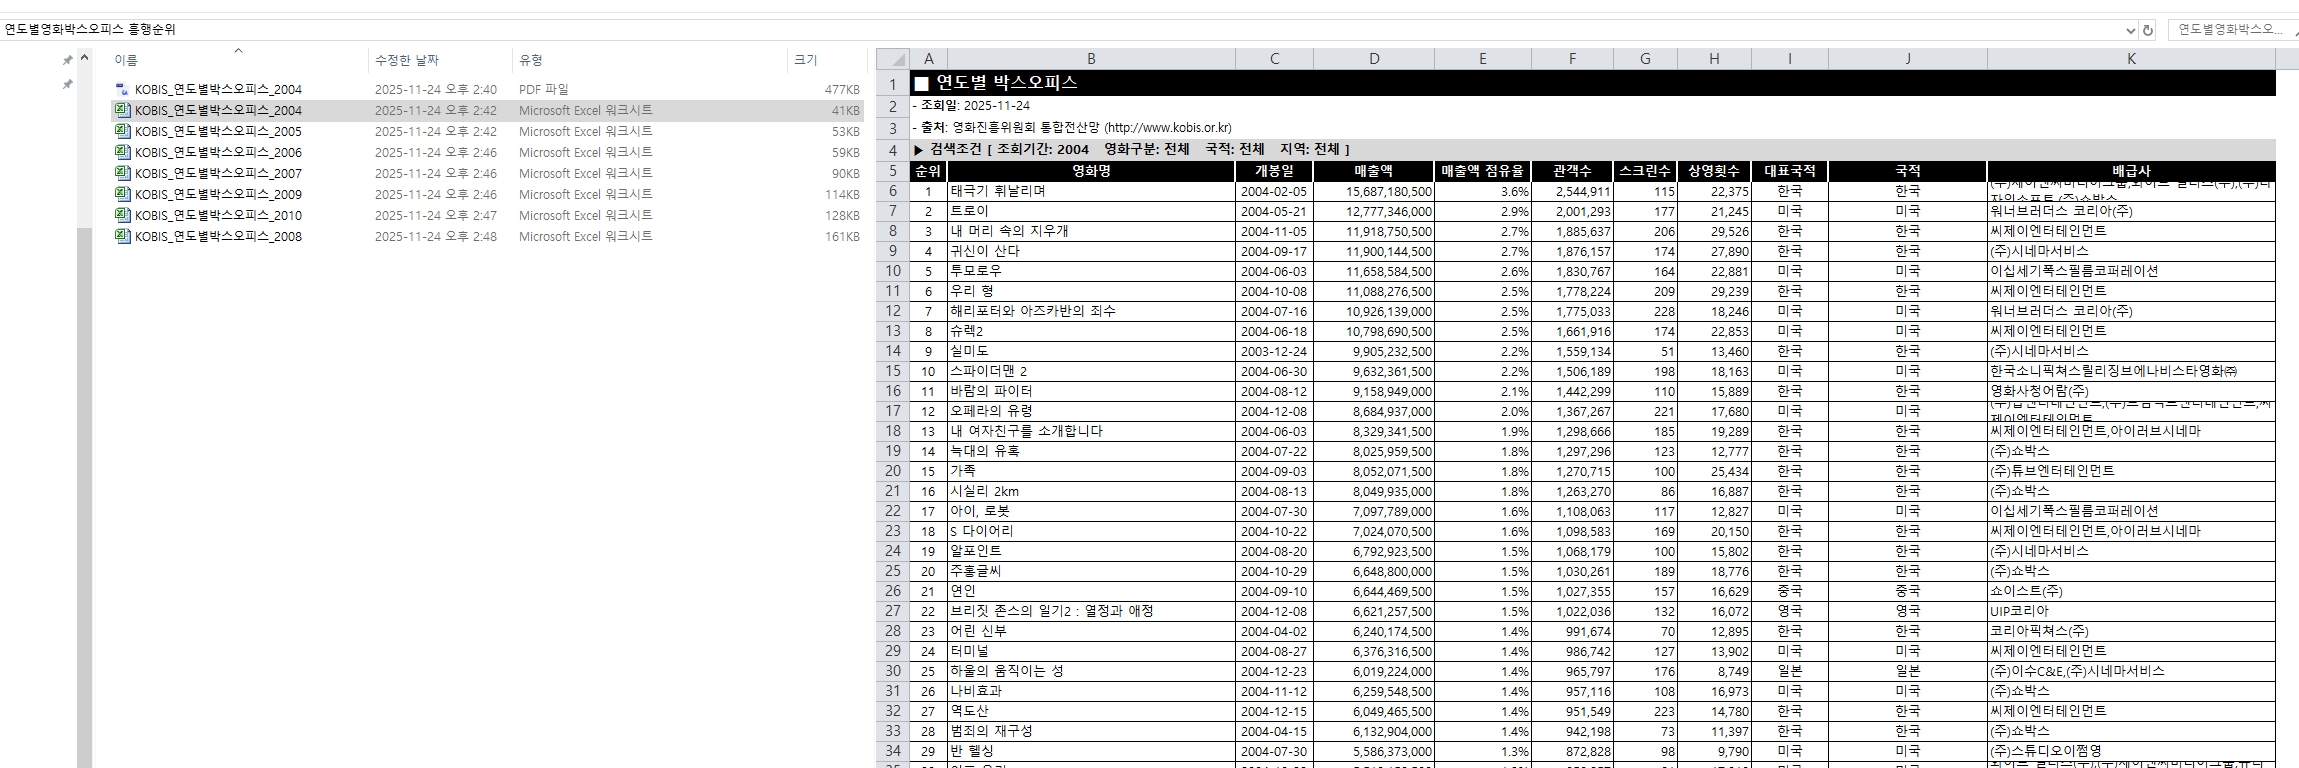Click the release date cell 2003-12-24

(1274, 351)
